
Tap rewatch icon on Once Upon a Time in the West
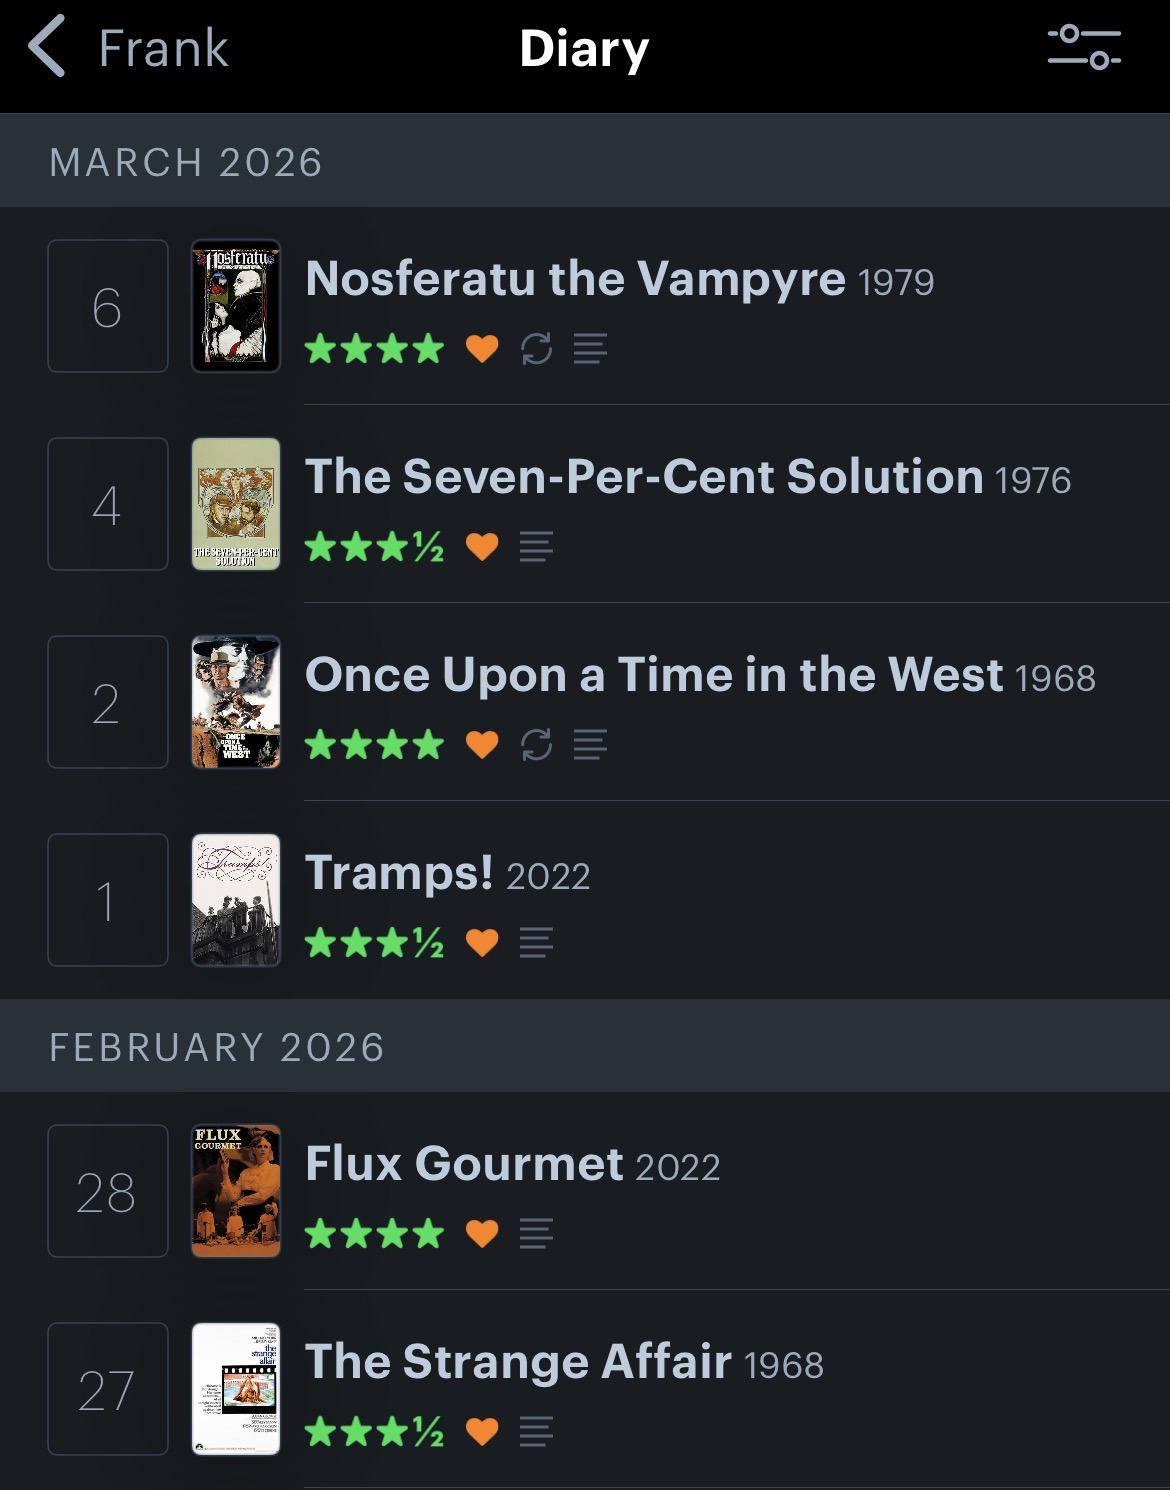pyautogui.click(x=537, y=745)
